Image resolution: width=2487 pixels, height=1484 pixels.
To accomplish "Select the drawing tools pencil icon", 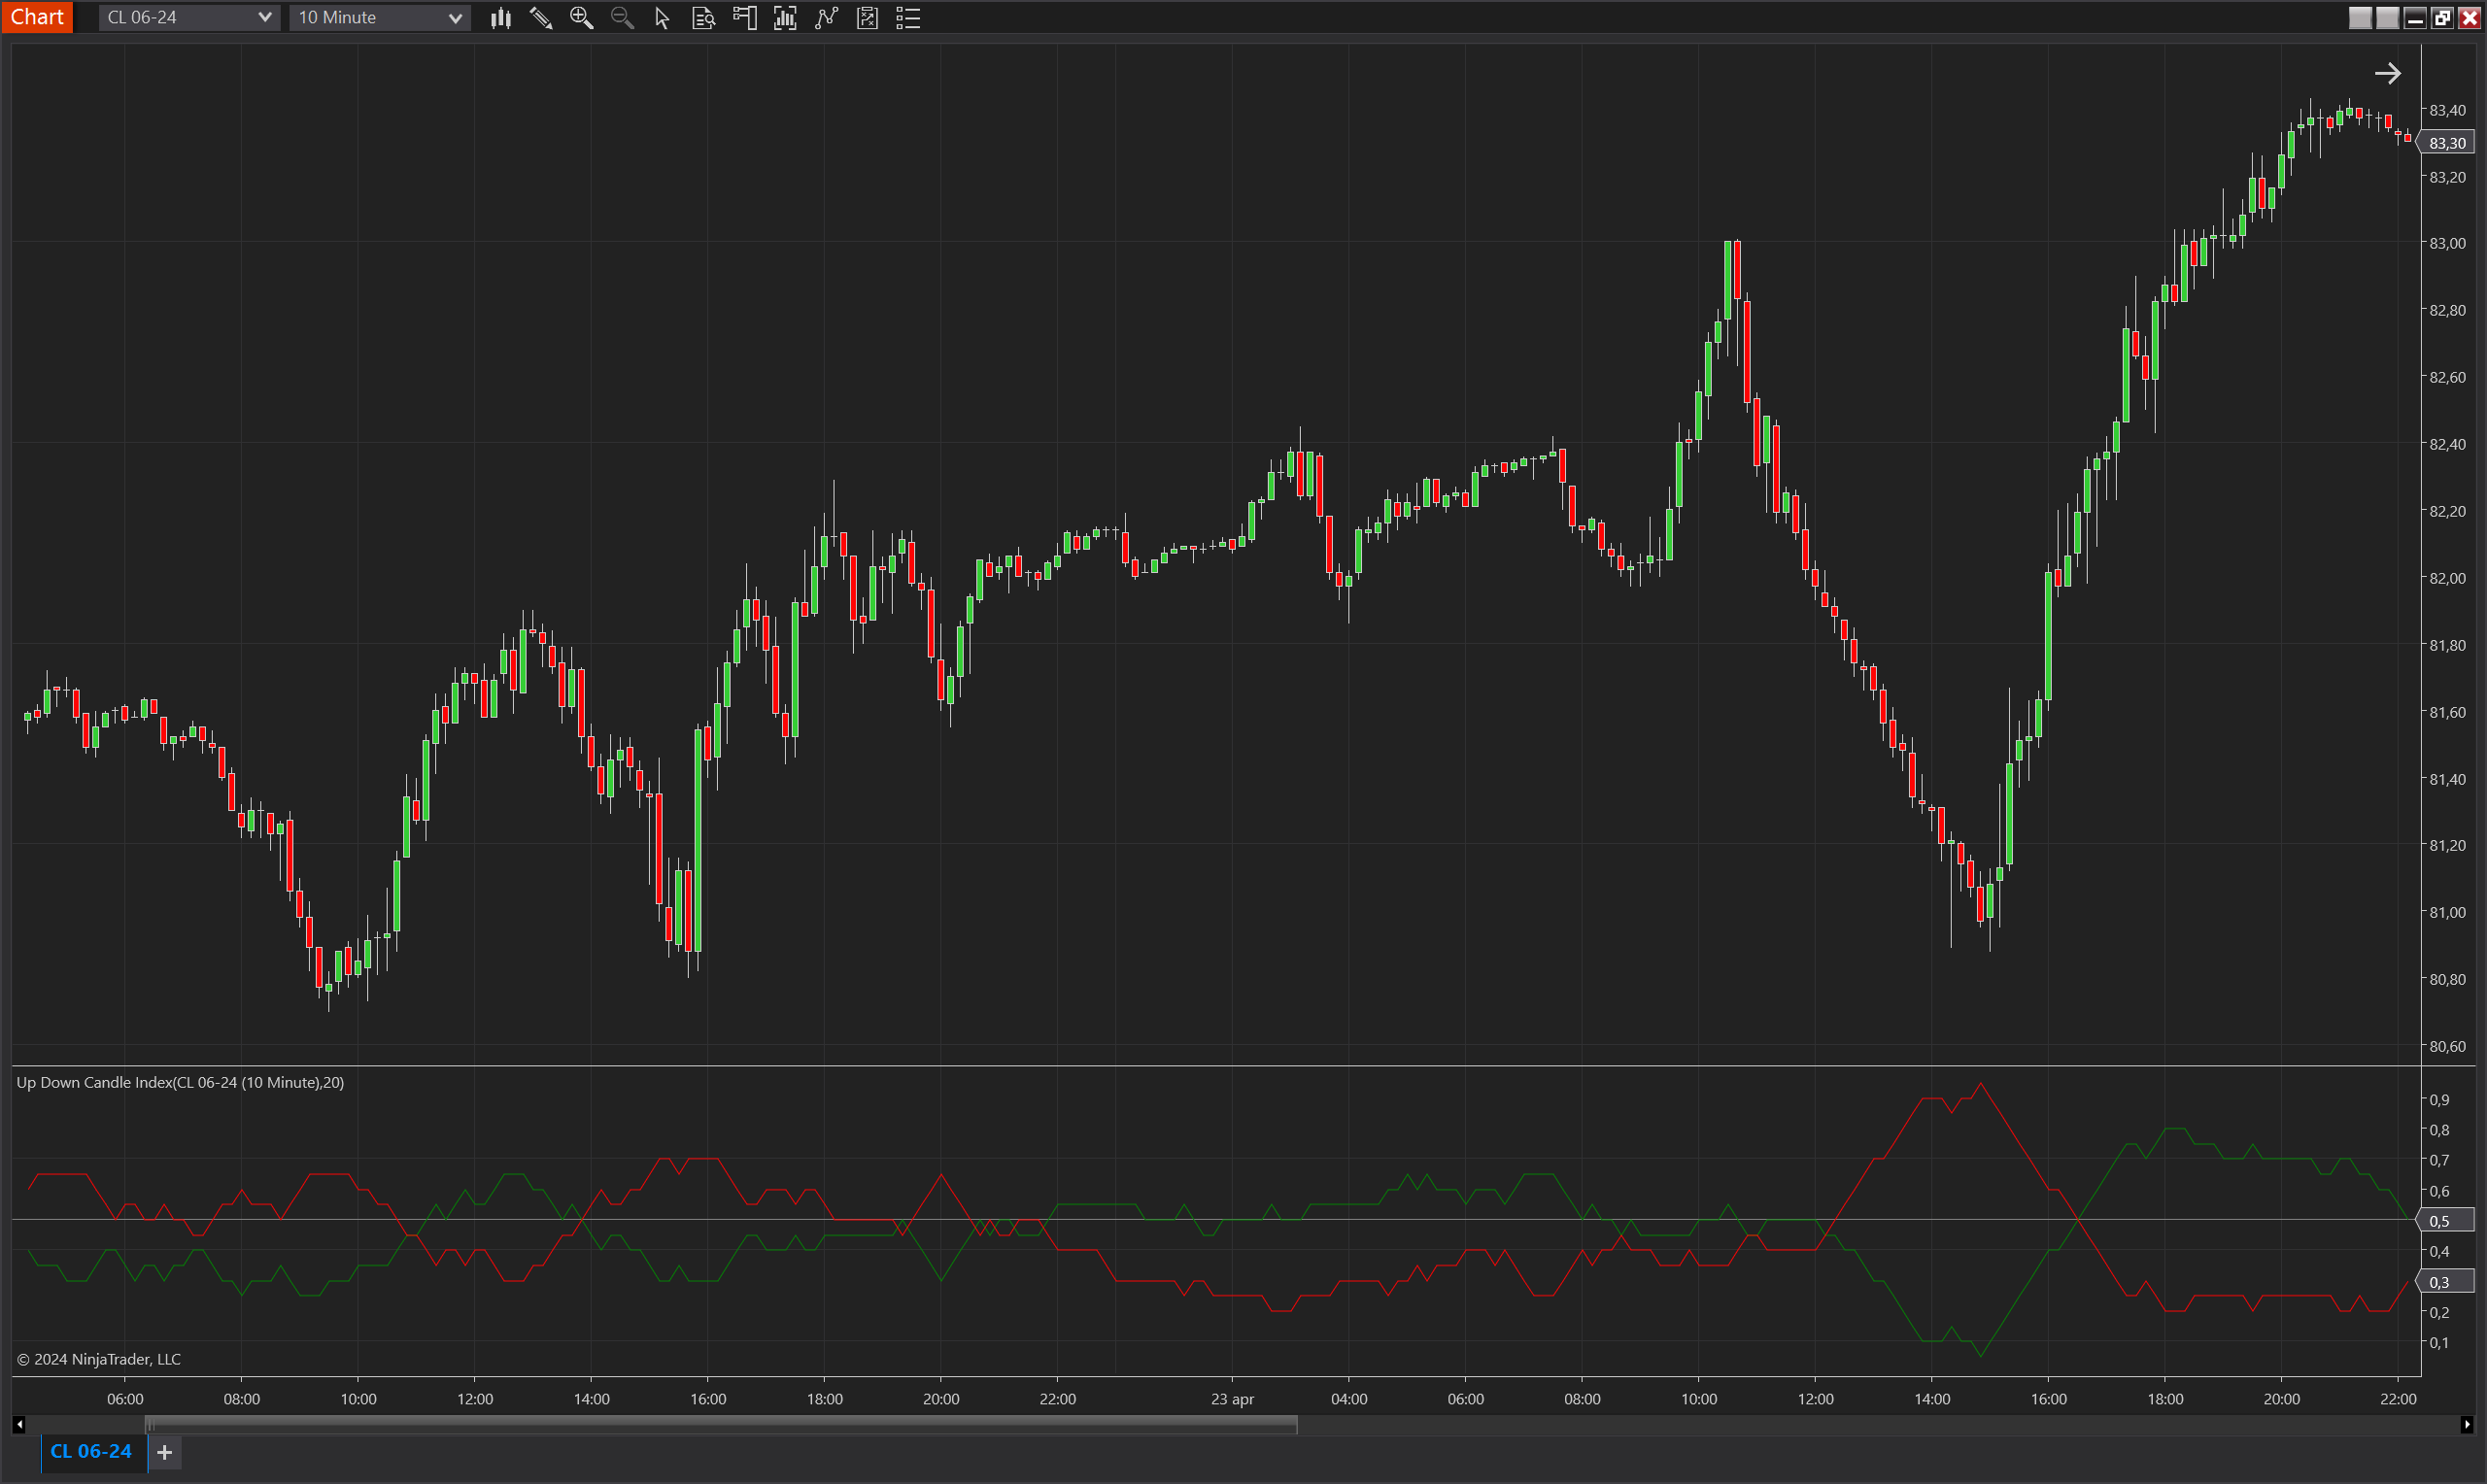I will coord(541,17).
